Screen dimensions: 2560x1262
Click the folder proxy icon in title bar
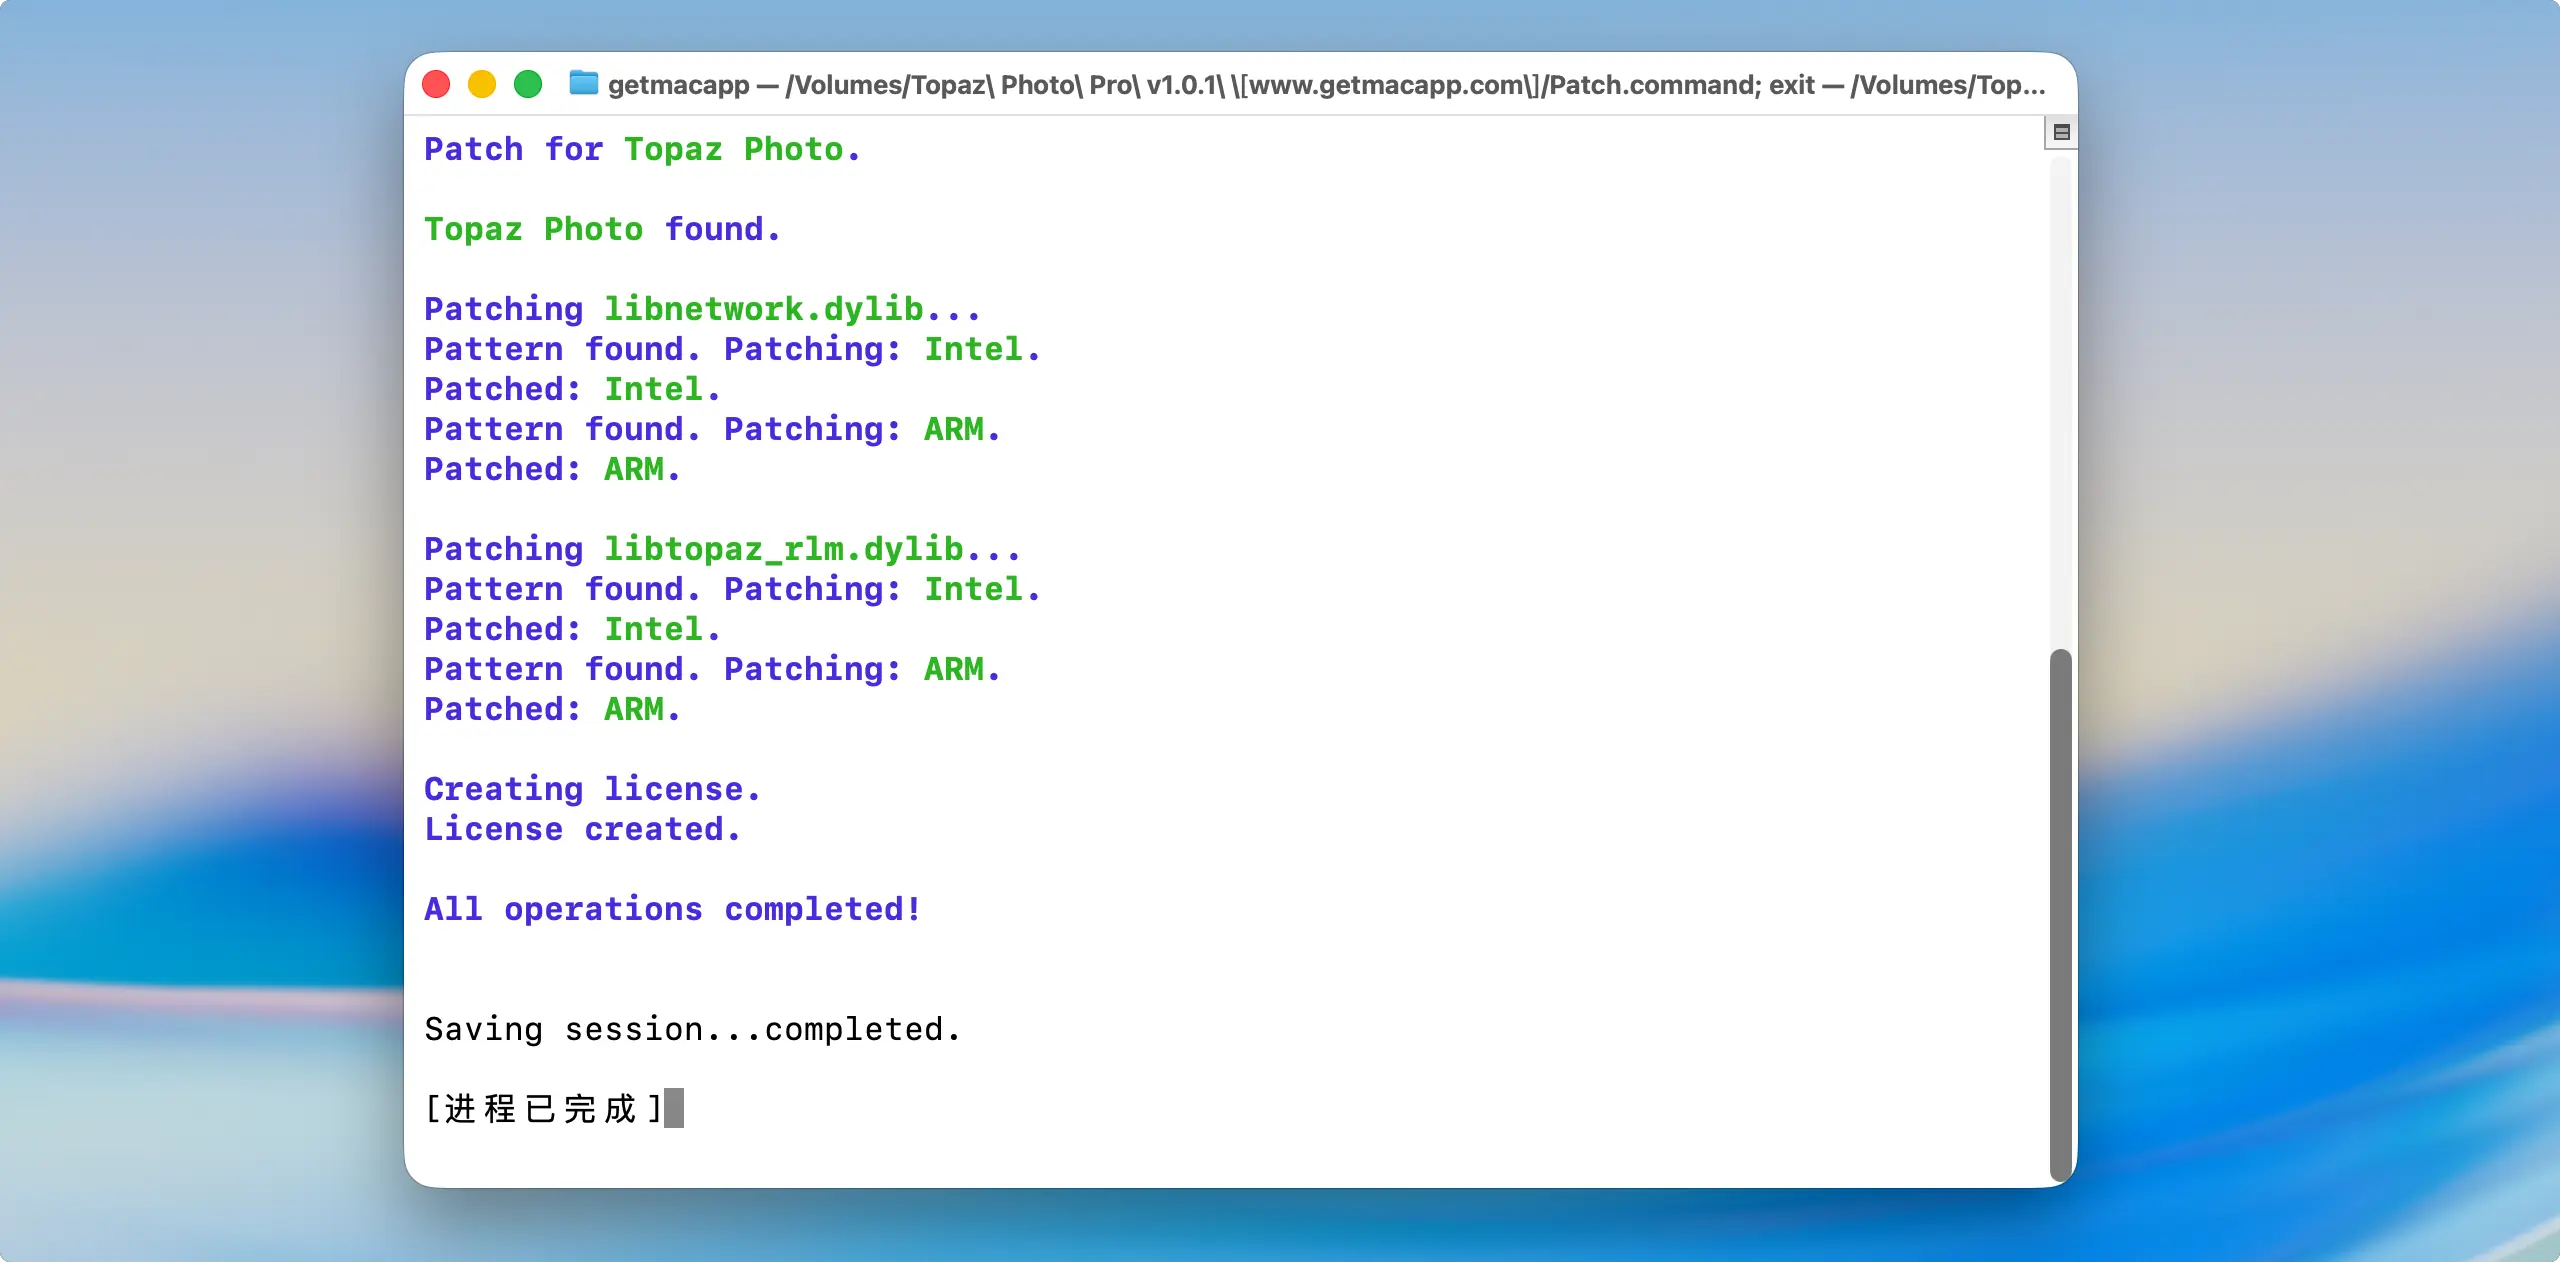pyautogui.click(x=583, y=84)
